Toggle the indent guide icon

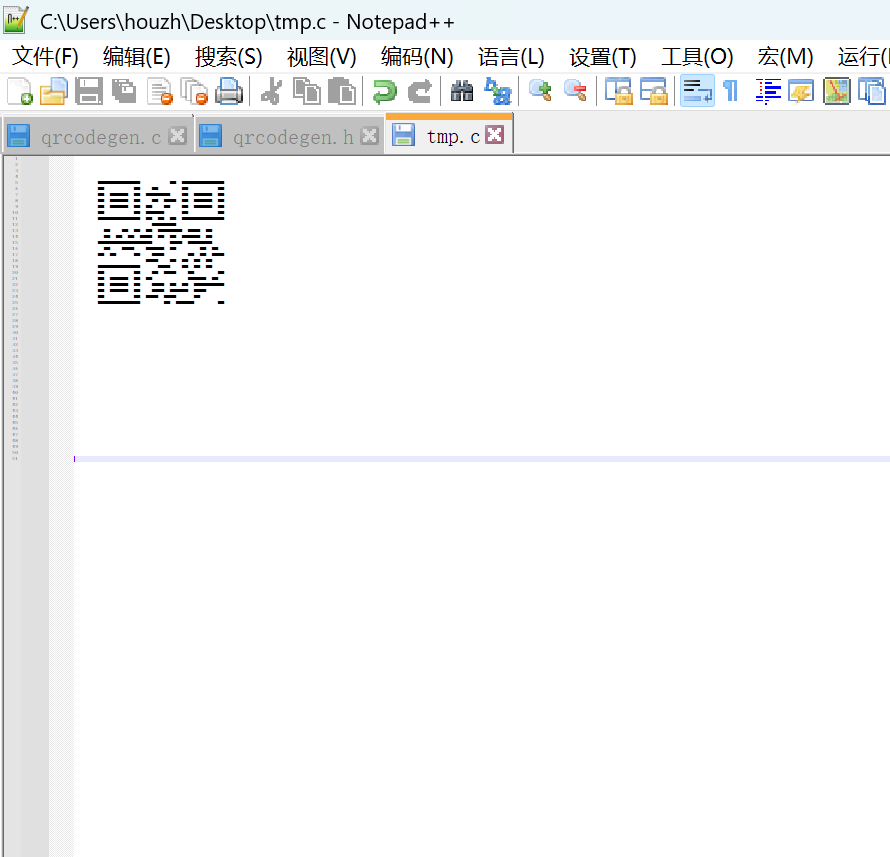pyautogui.click(x=768, y=91)
